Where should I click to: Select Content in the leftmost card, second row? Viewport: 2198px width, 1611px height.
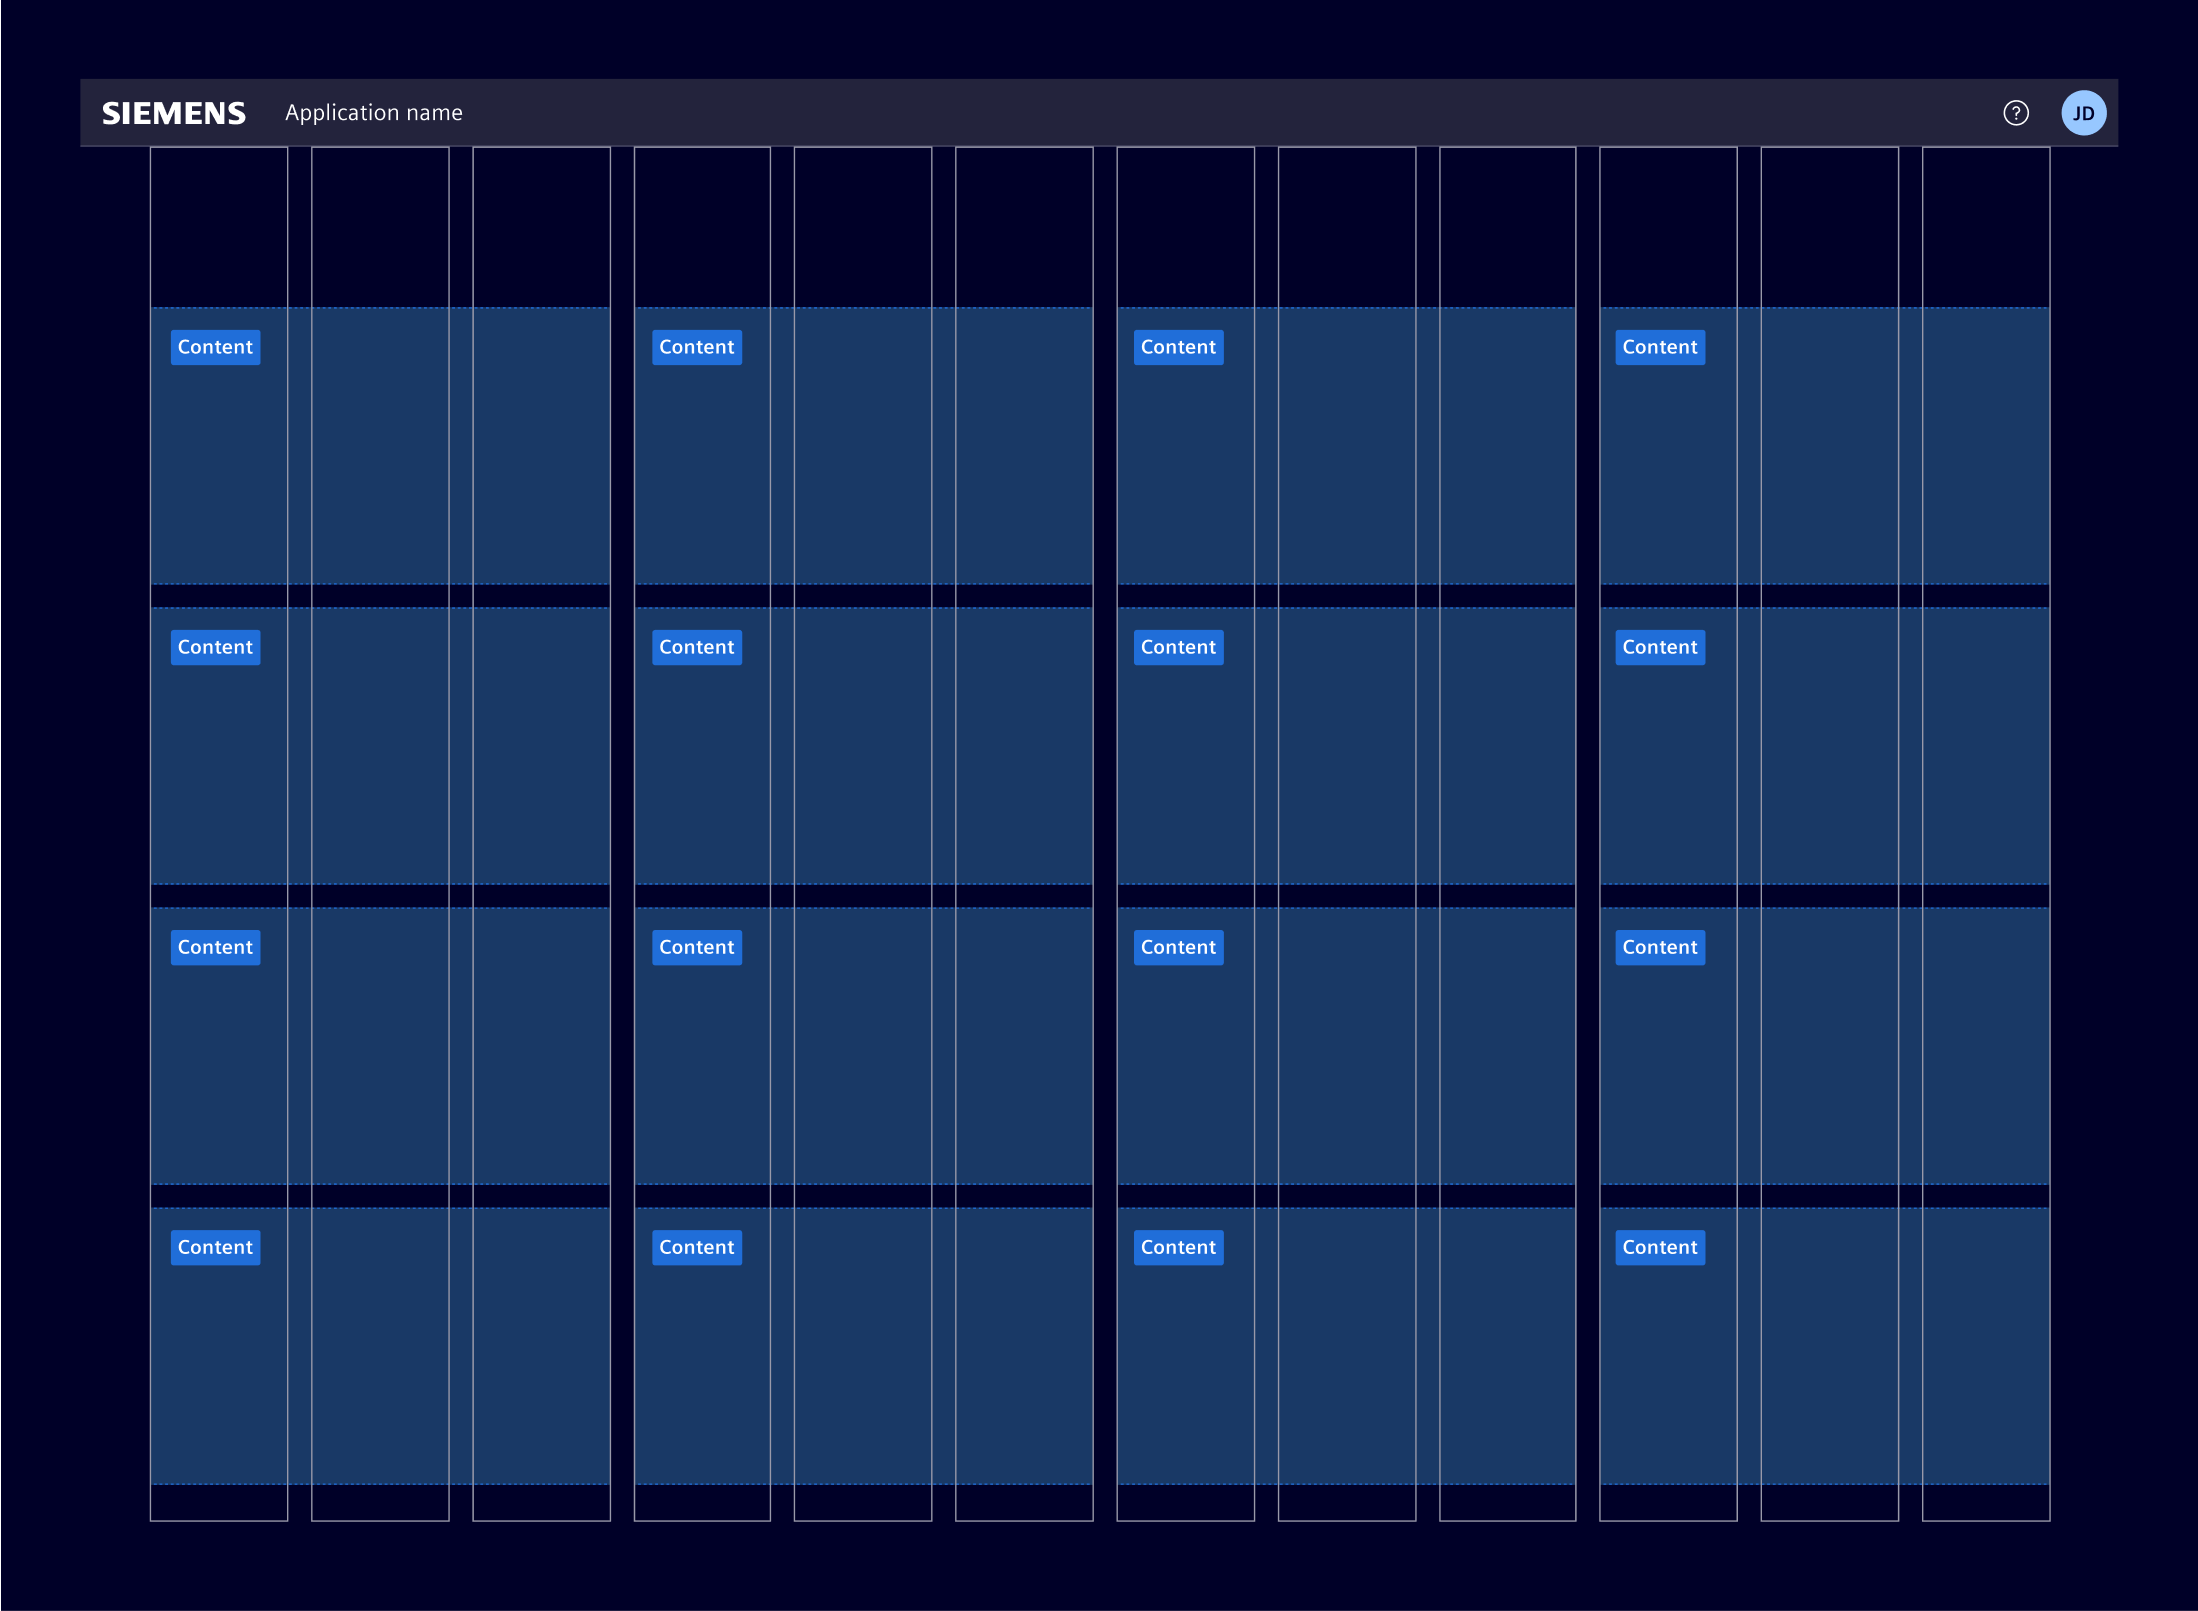tap(215, 647)
